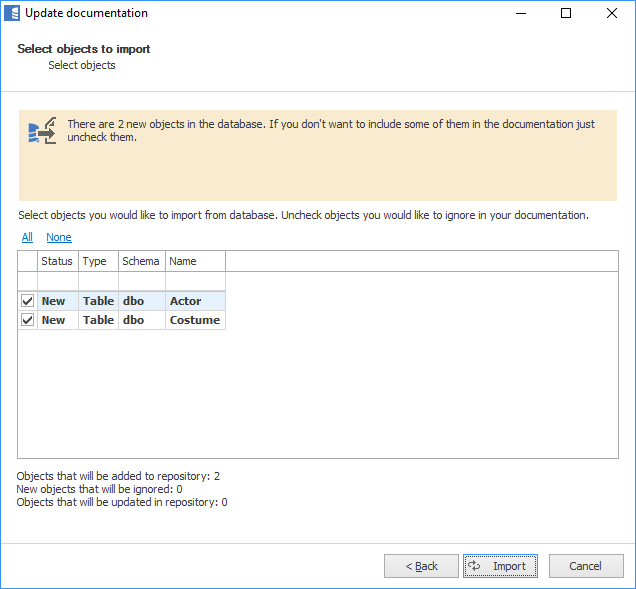Click the filter field under Schema column

point(141,281)
